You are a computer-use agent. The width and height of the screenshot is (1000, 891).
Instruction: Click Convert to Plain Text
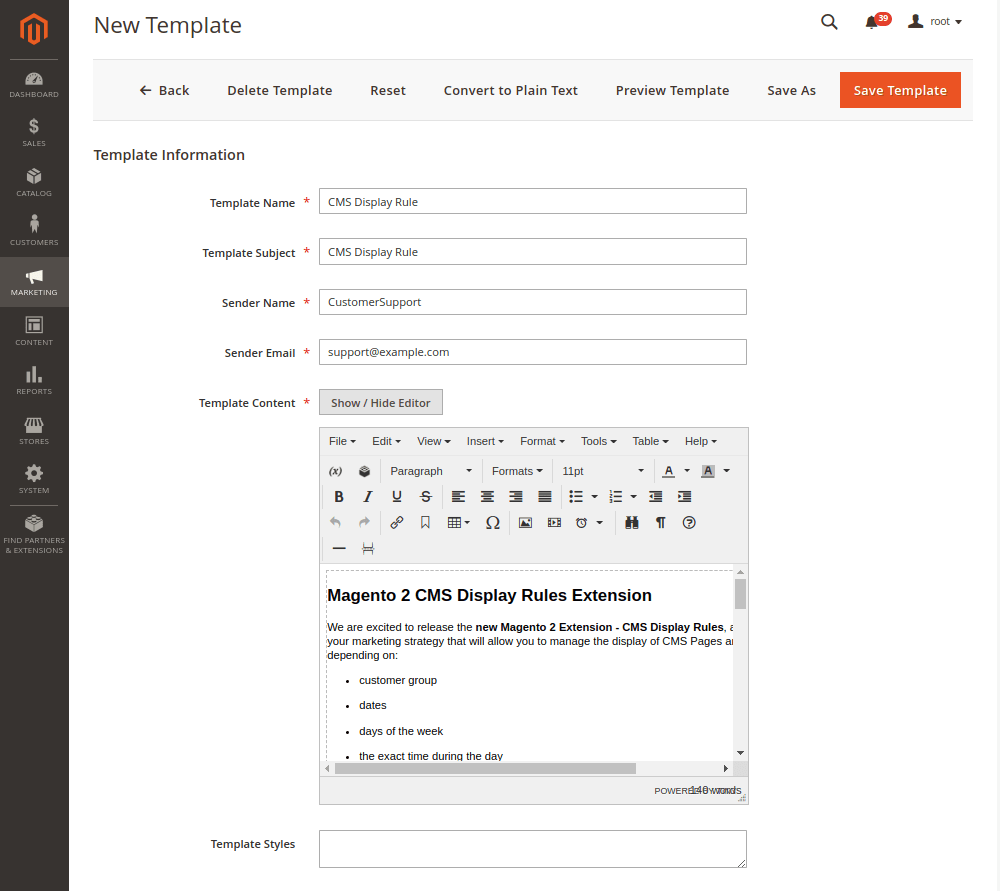click(510, 91)
